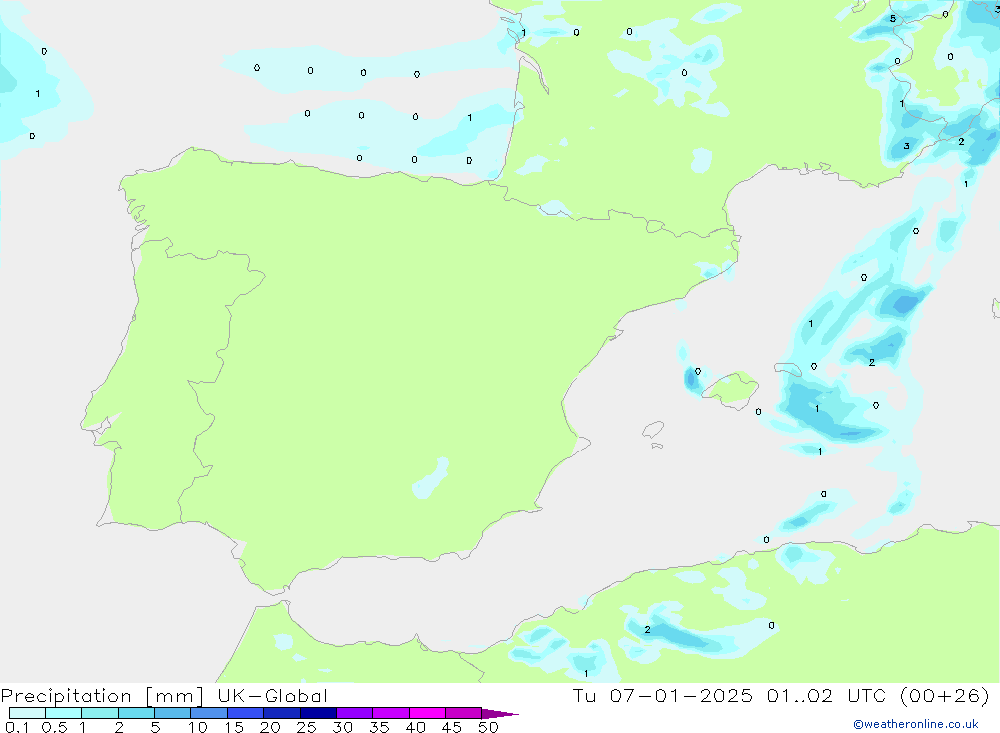Image resolution: width=1000 pixels, height=733 pixels.
Task: Click the '50' legend scale label
Action: point(488,727)
